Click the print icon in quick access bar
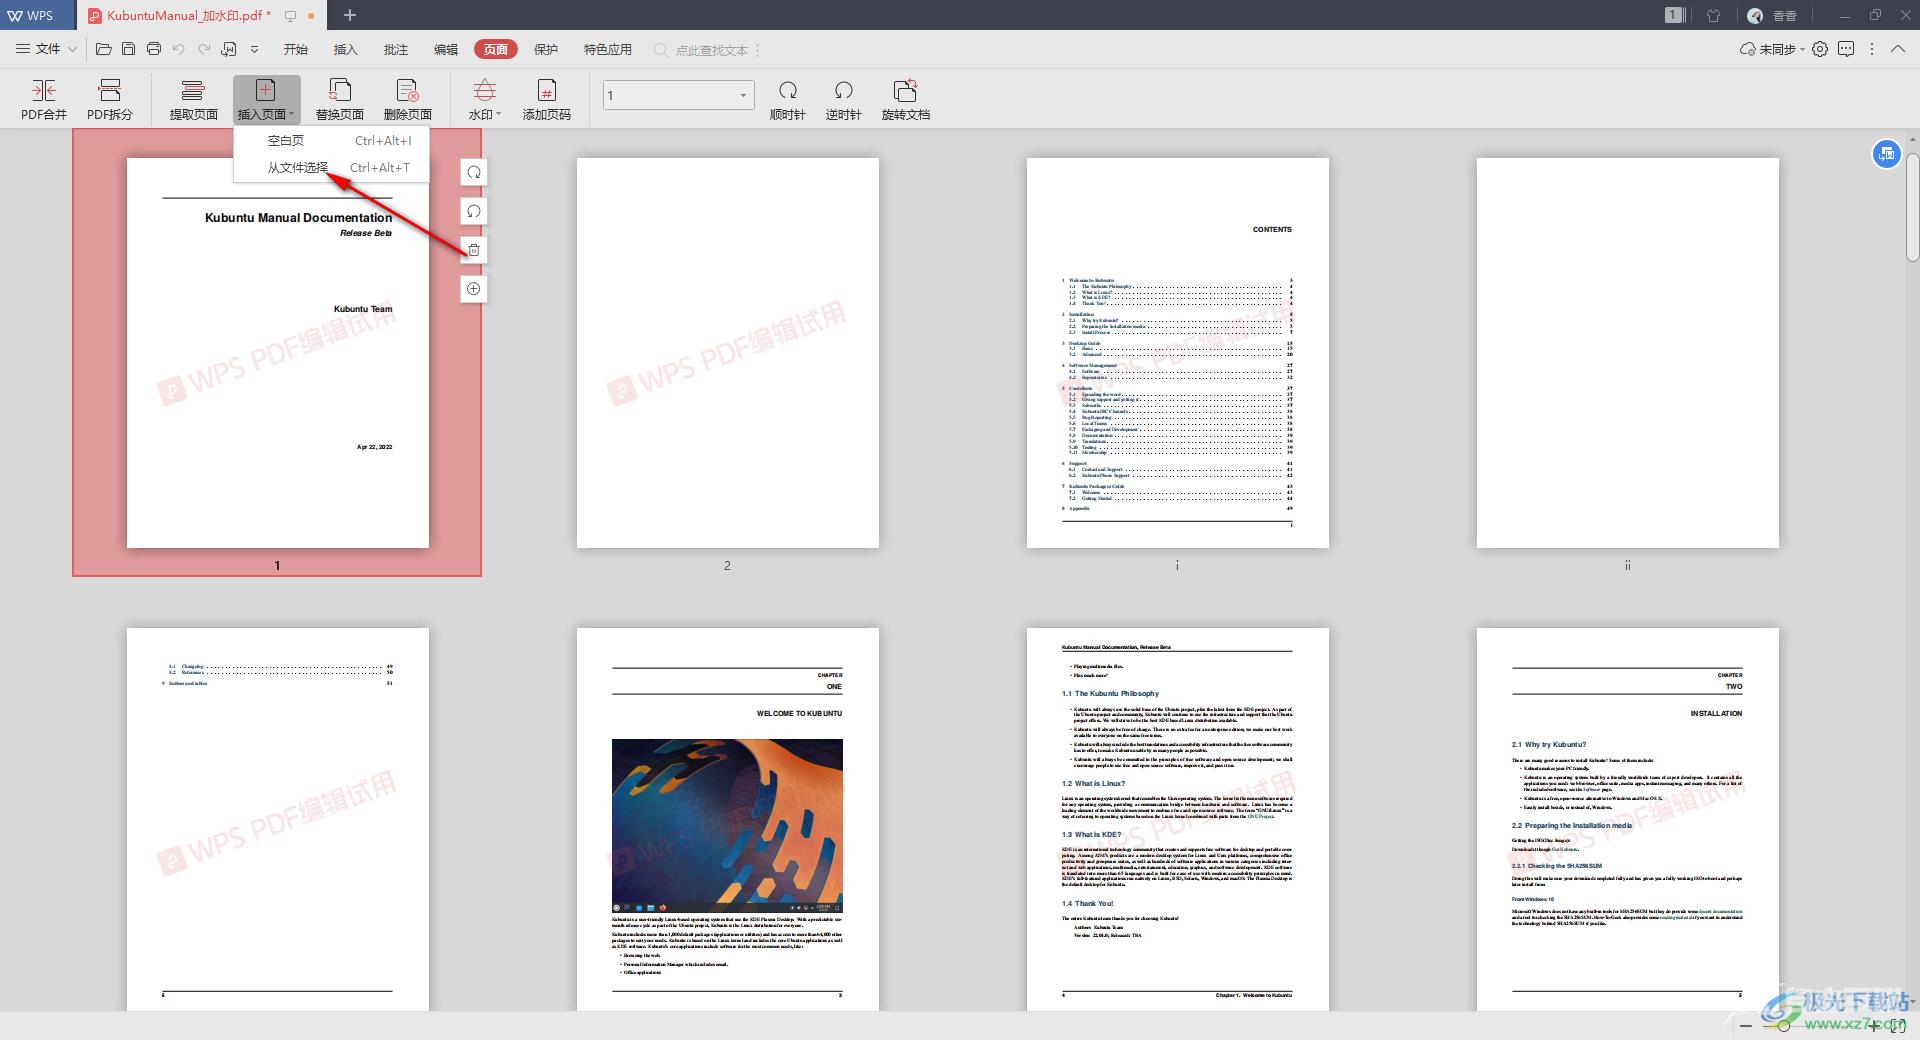The width and height of the screenshot is (1920, 1040). tap(154, 49)
